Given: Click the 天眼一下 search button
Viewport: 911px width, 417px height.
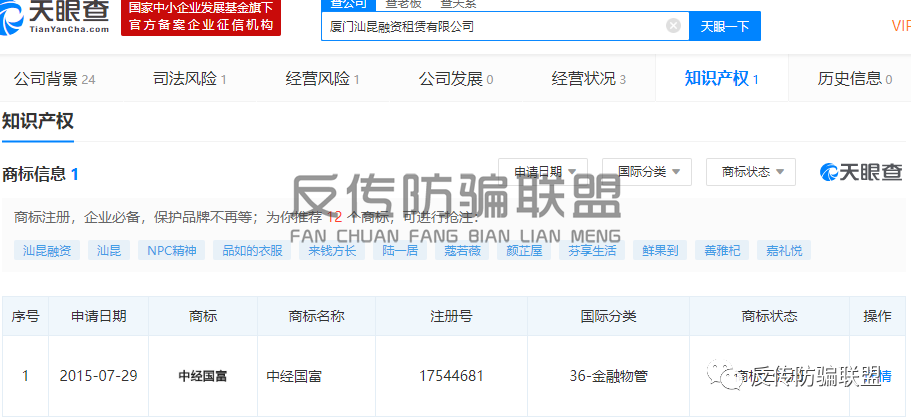Looking at the screenshot, I should (725, 26).
